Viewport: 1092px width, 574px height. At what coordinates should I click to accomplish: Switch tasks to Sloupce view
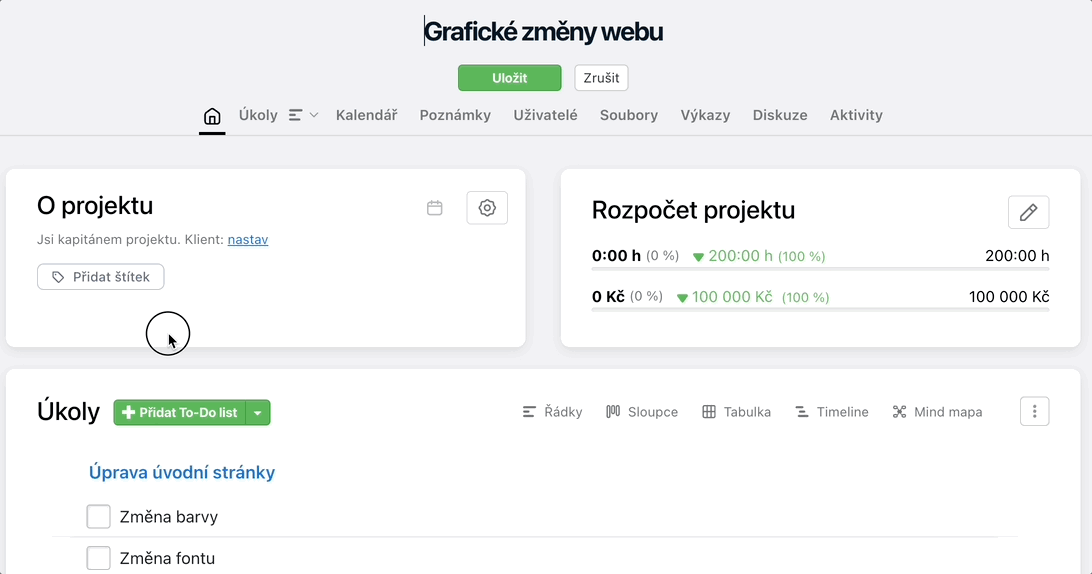(641, 412)
